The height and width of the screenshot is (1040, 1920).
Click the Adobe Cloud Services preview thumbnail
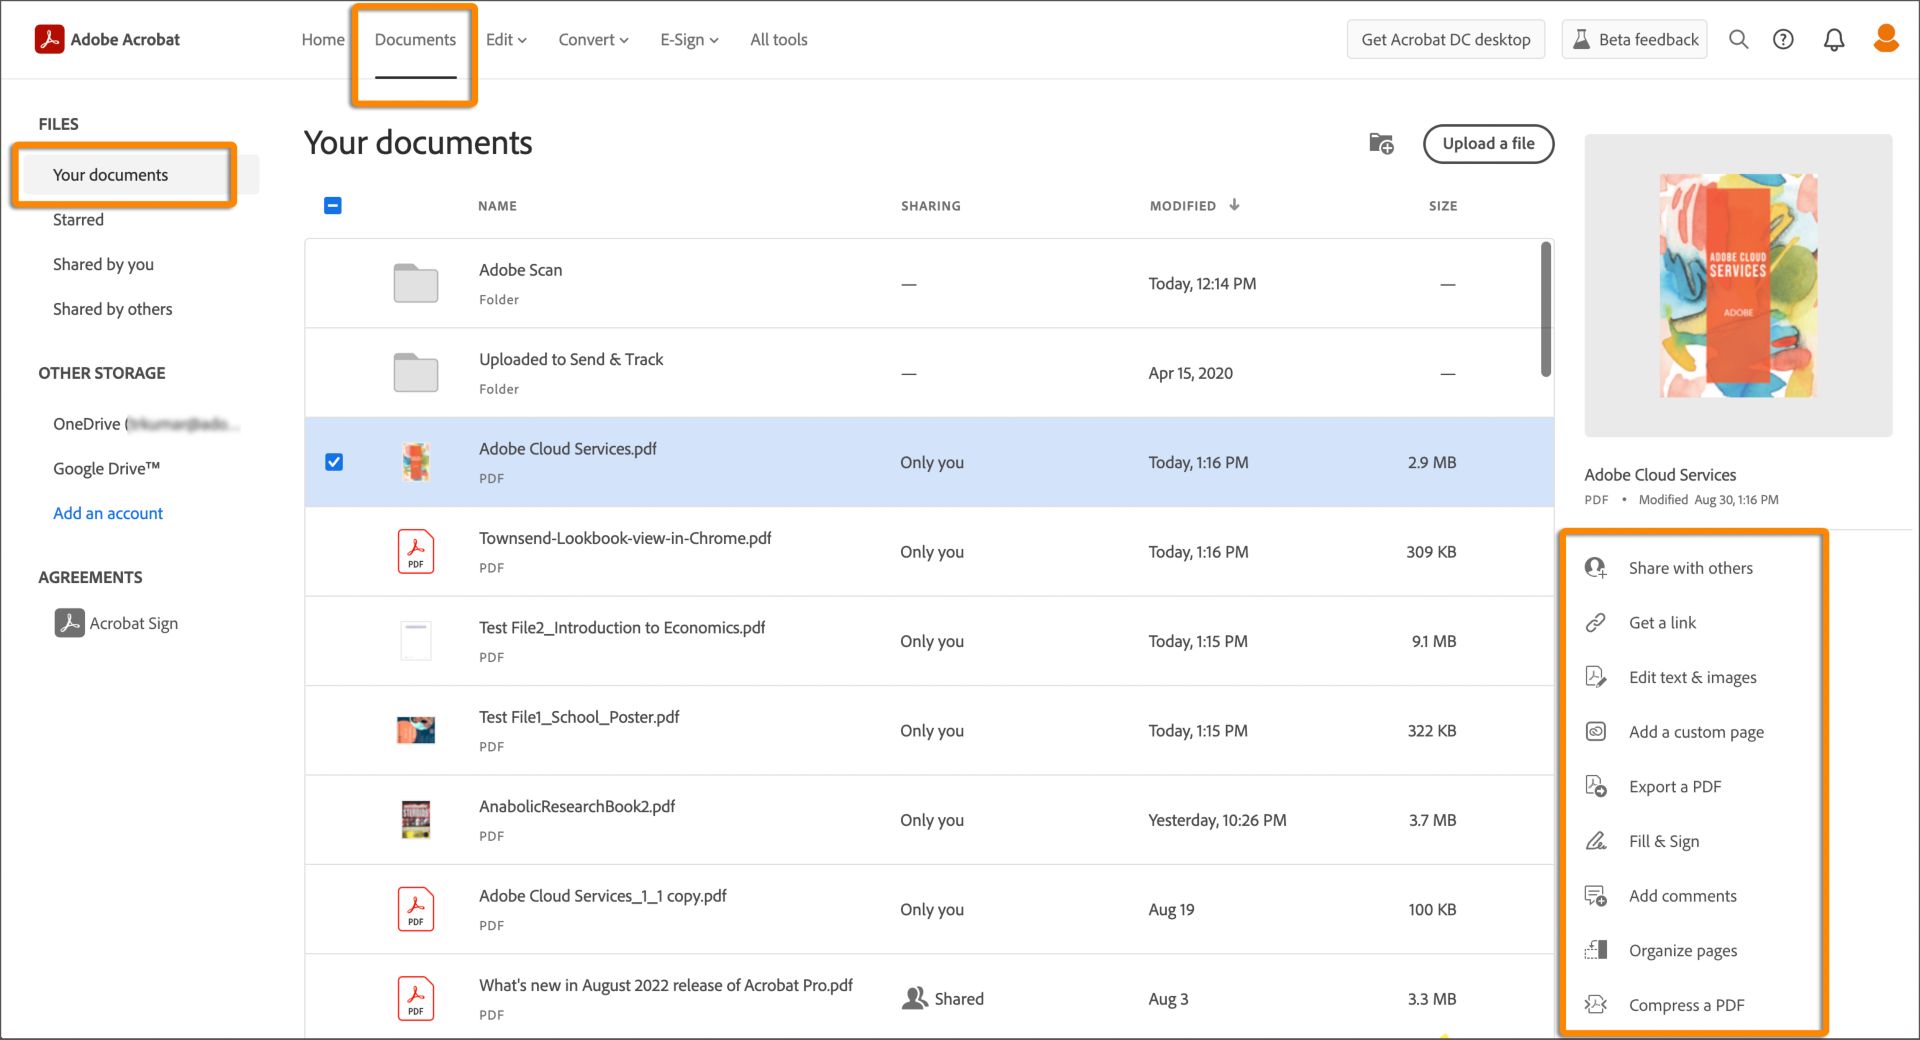coord(1738,285)
